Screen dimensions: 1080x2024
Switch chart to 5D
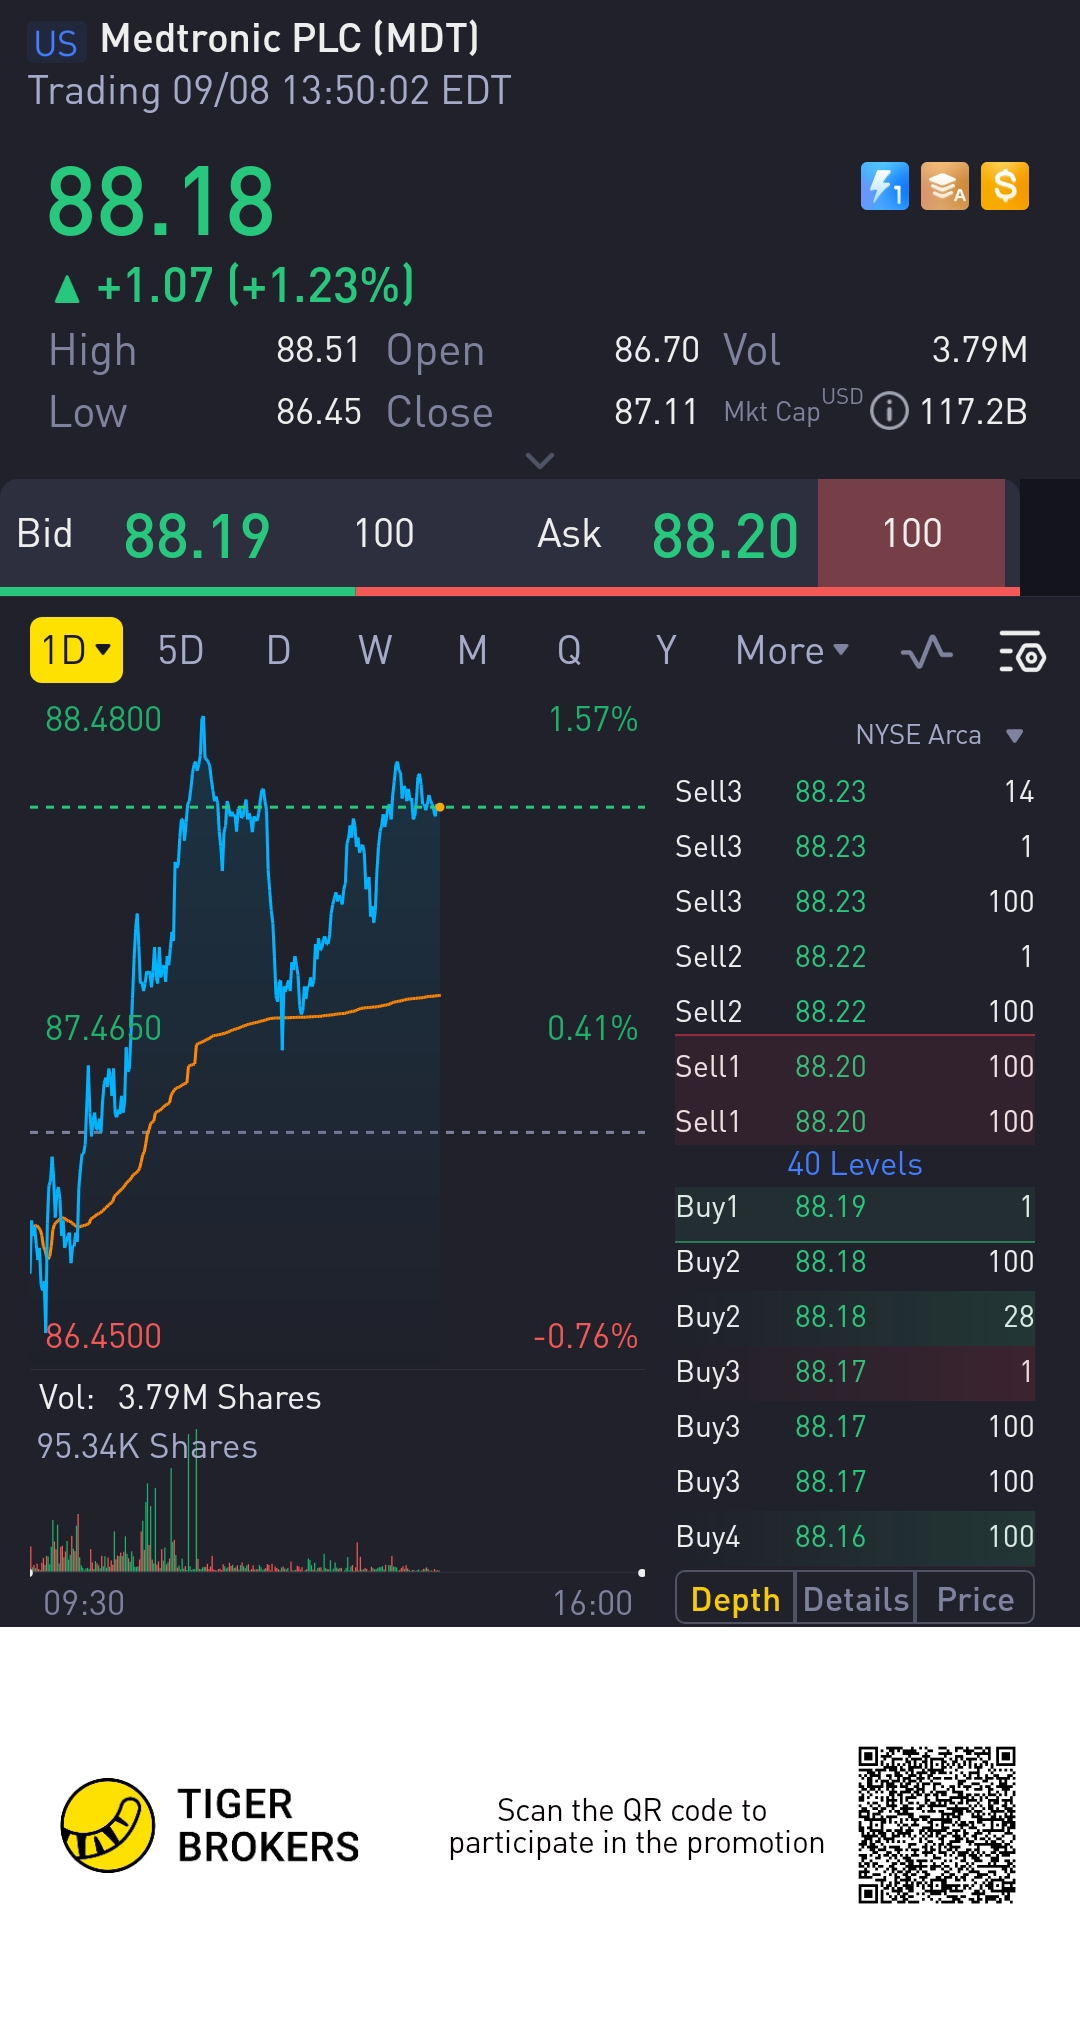pyautogui.click(x=181, y=651)
